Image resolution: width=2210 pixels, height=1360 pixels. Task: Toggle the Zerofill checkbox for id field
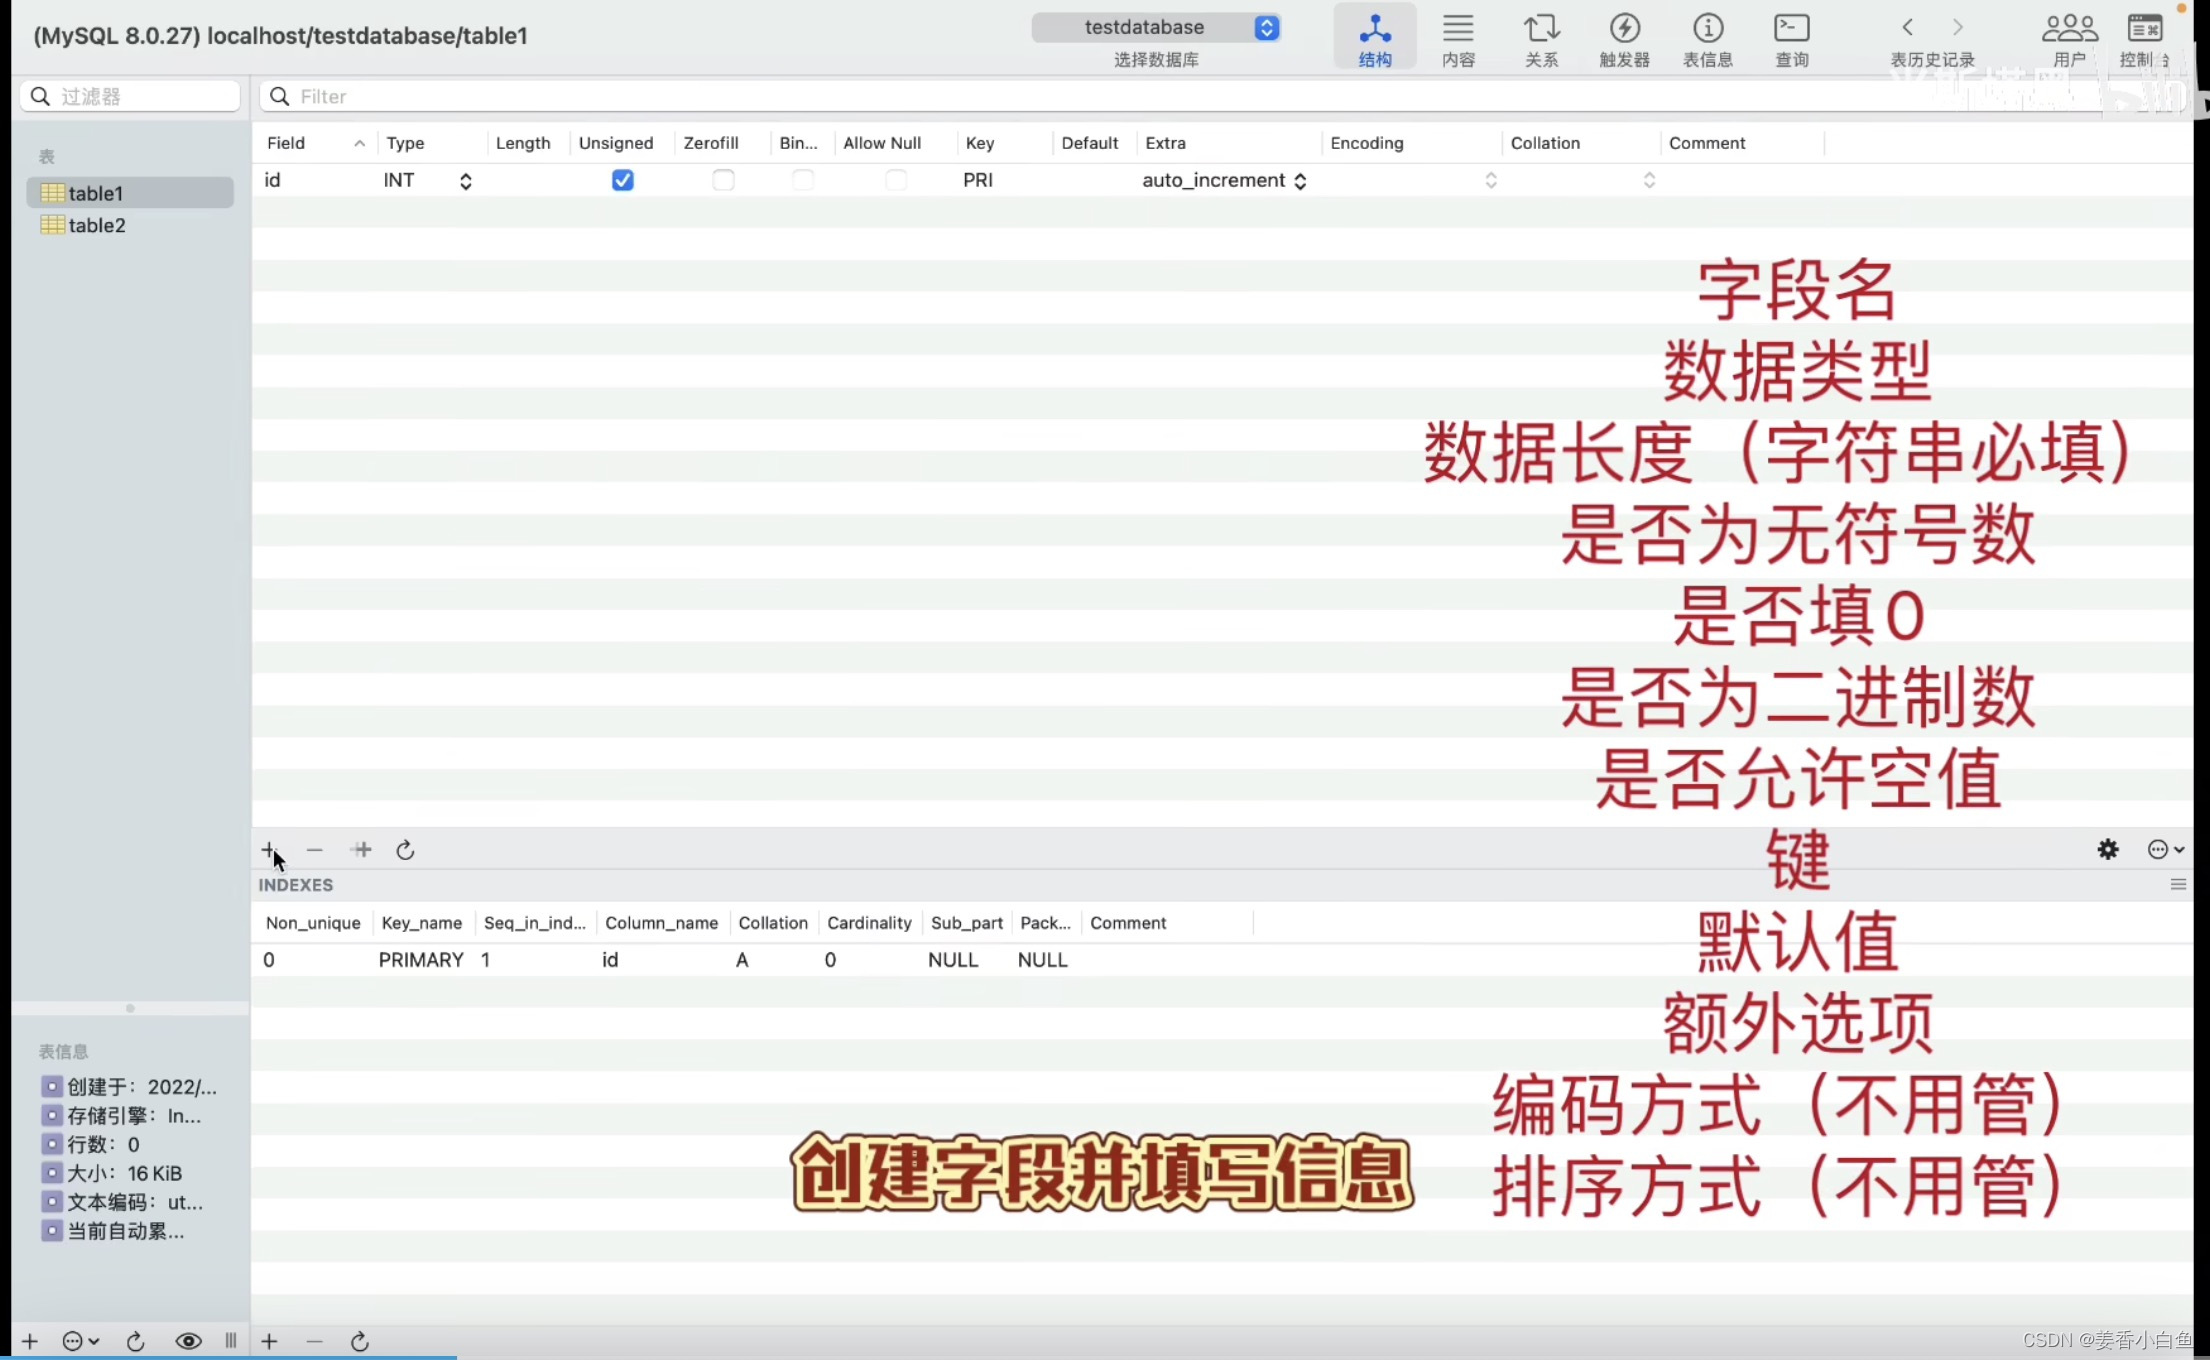(x=723, y=178)
